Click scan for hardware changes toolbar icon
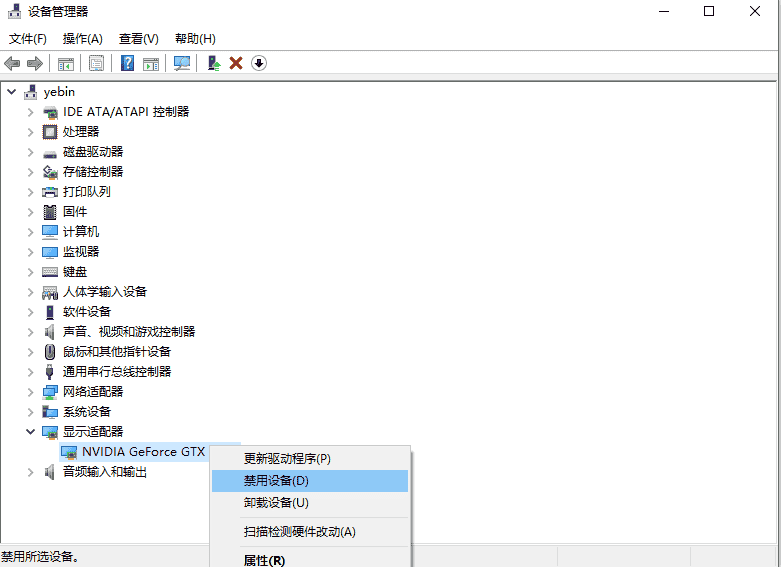Viewport: 781px width, 567px height. point(182,63)
